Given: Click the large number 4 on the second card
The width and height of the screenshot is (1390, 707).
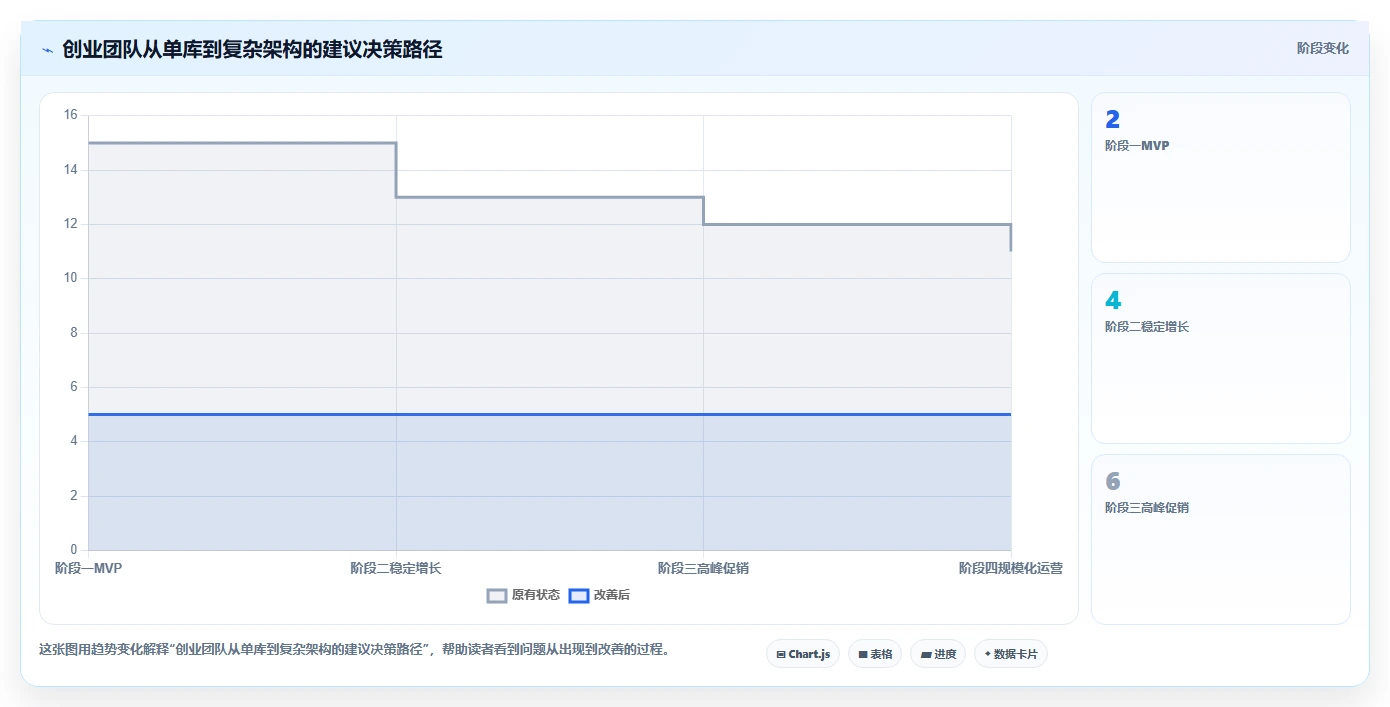Looking at the screenshot, I should (1113, 301).
